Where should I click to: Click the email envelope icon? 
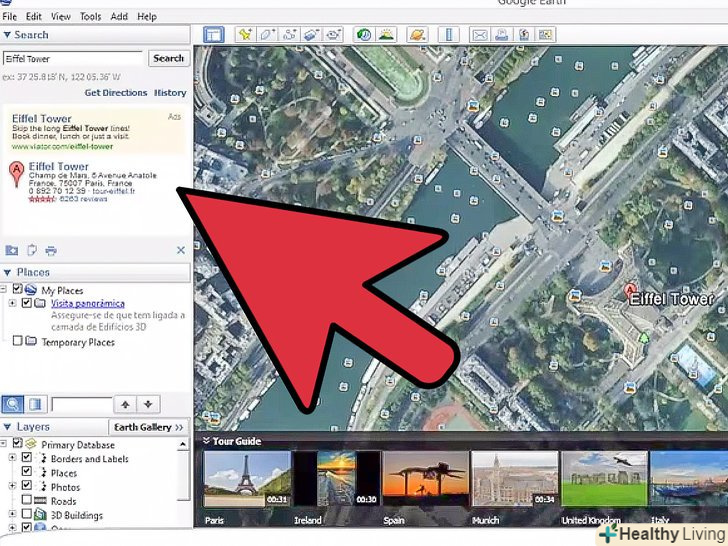[478, 35]
